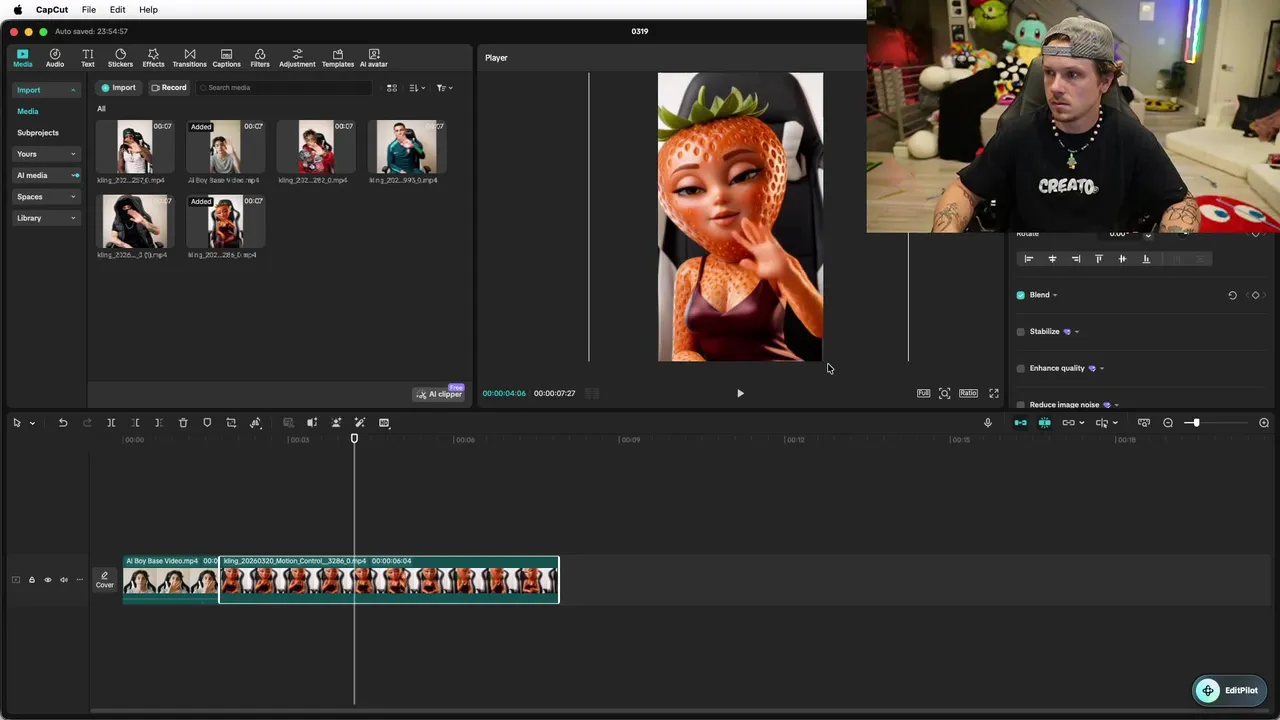
Task: Enable the Reduce image noise checkbox
Action: (x=1021, y=405)
